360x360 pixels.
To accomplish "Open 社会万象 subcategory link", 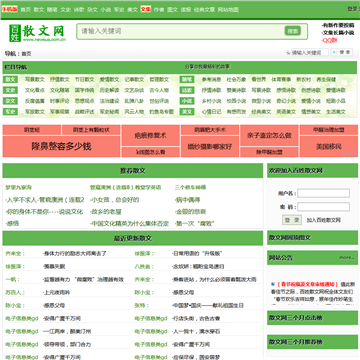I will (236, 80).
